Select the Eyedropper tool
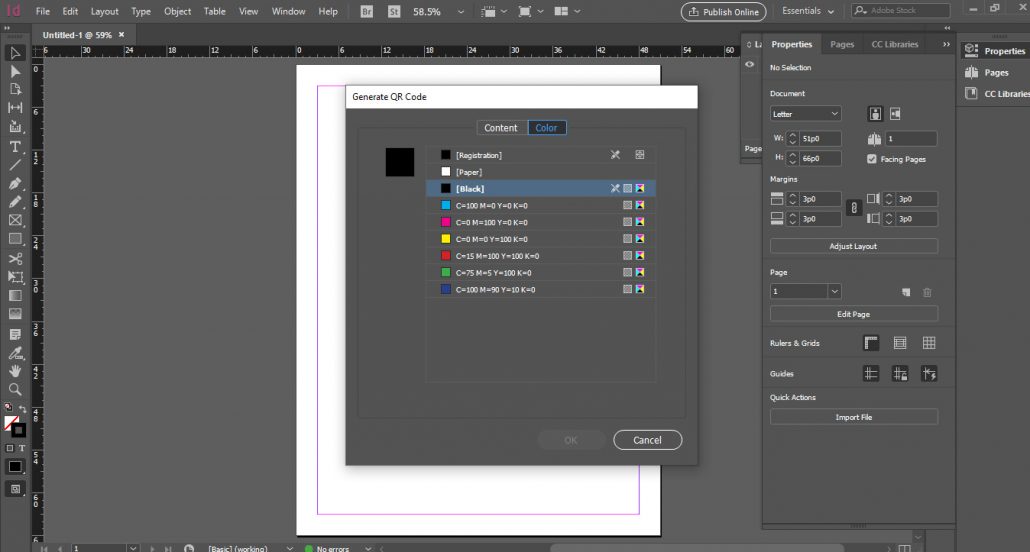The image size is (1030, 552). pyautogui.click(x=15, y=353)
